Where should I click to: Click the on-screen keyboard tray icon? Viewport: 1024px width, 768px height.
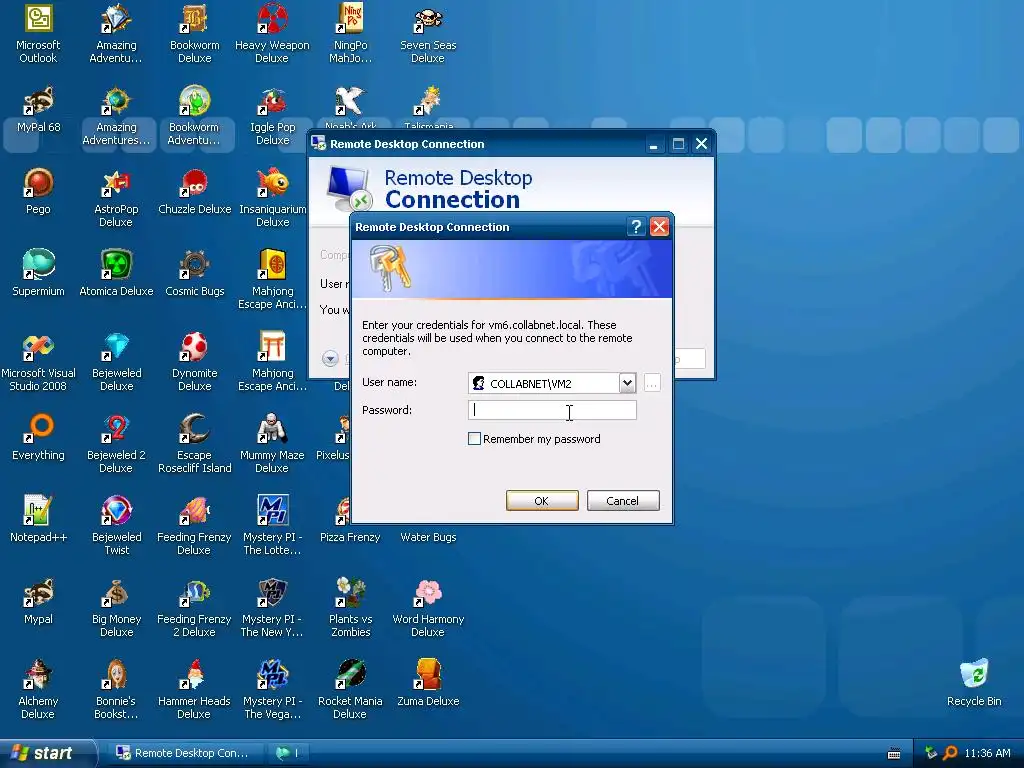[894, 753]
